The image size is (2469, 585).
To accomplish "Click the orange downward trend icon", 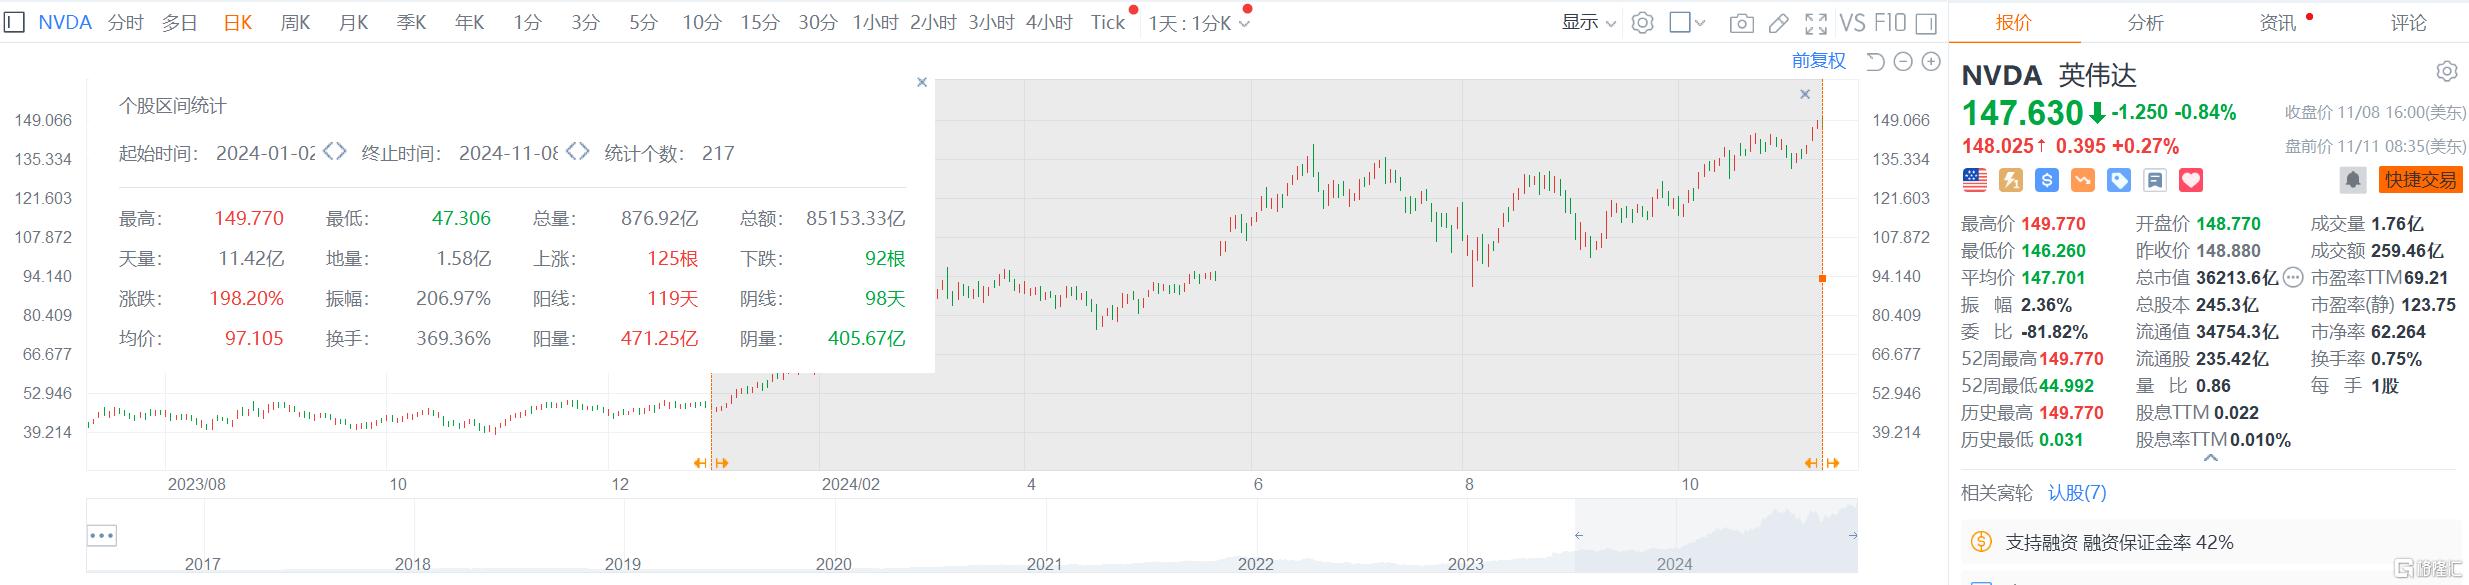I will [x=2083, y=180].
